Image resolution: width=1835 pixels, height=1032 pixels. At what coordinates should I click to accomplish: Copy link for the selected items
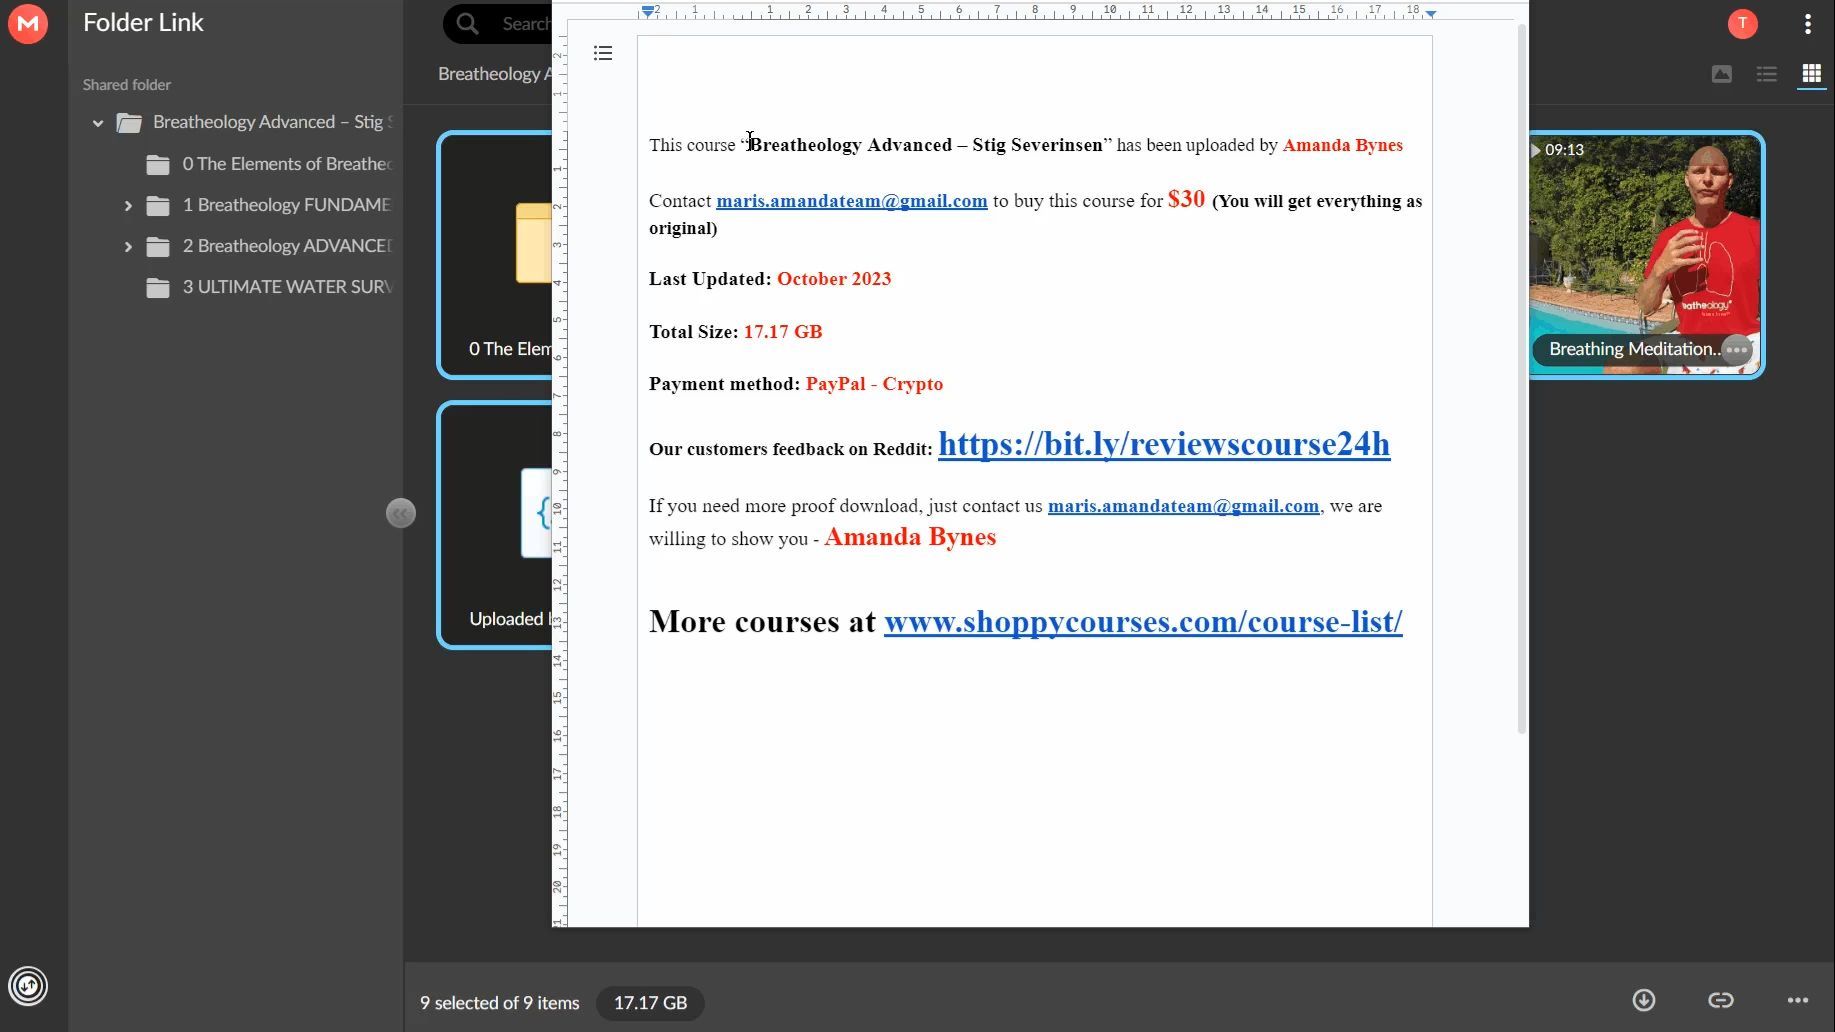[1720, 1000]
